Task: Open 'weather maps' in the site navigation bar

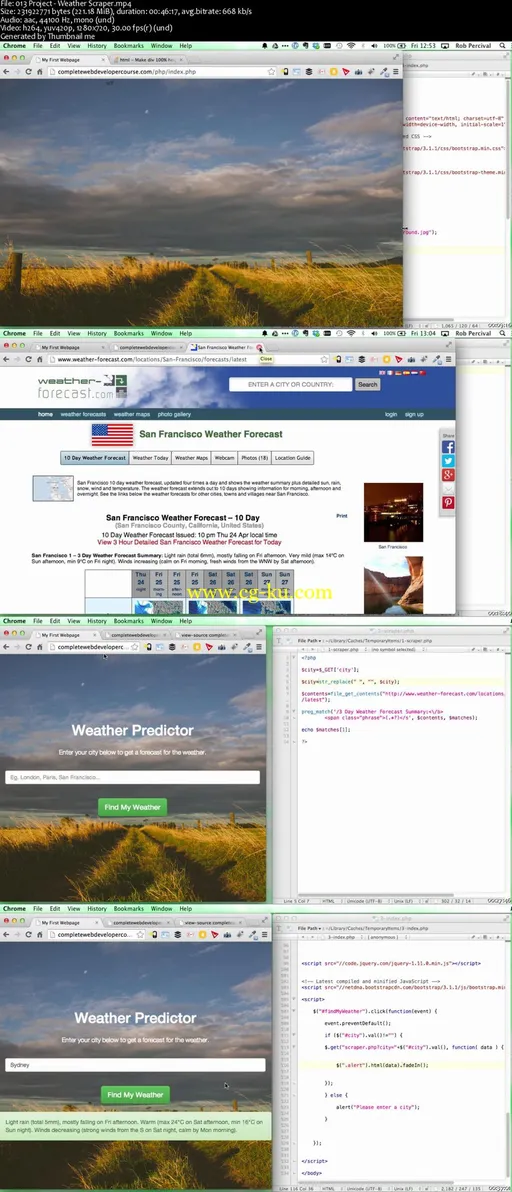Action: 131,414
